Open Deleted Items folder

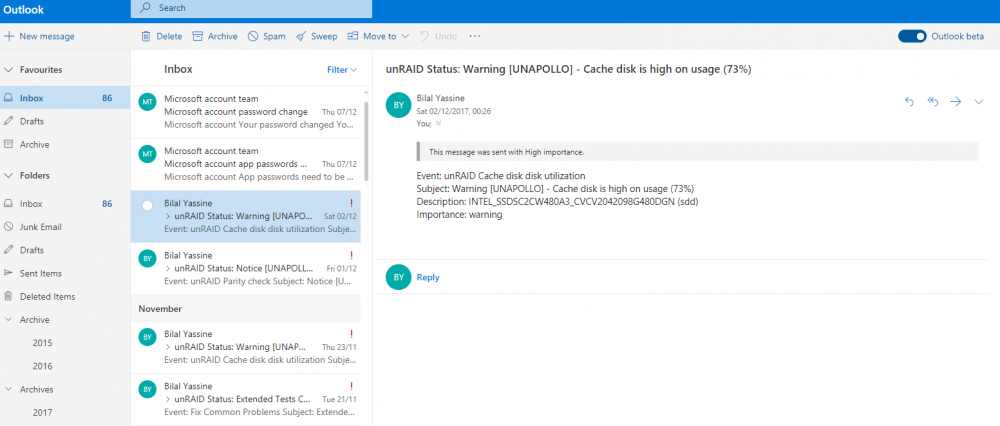click(65, 296)
